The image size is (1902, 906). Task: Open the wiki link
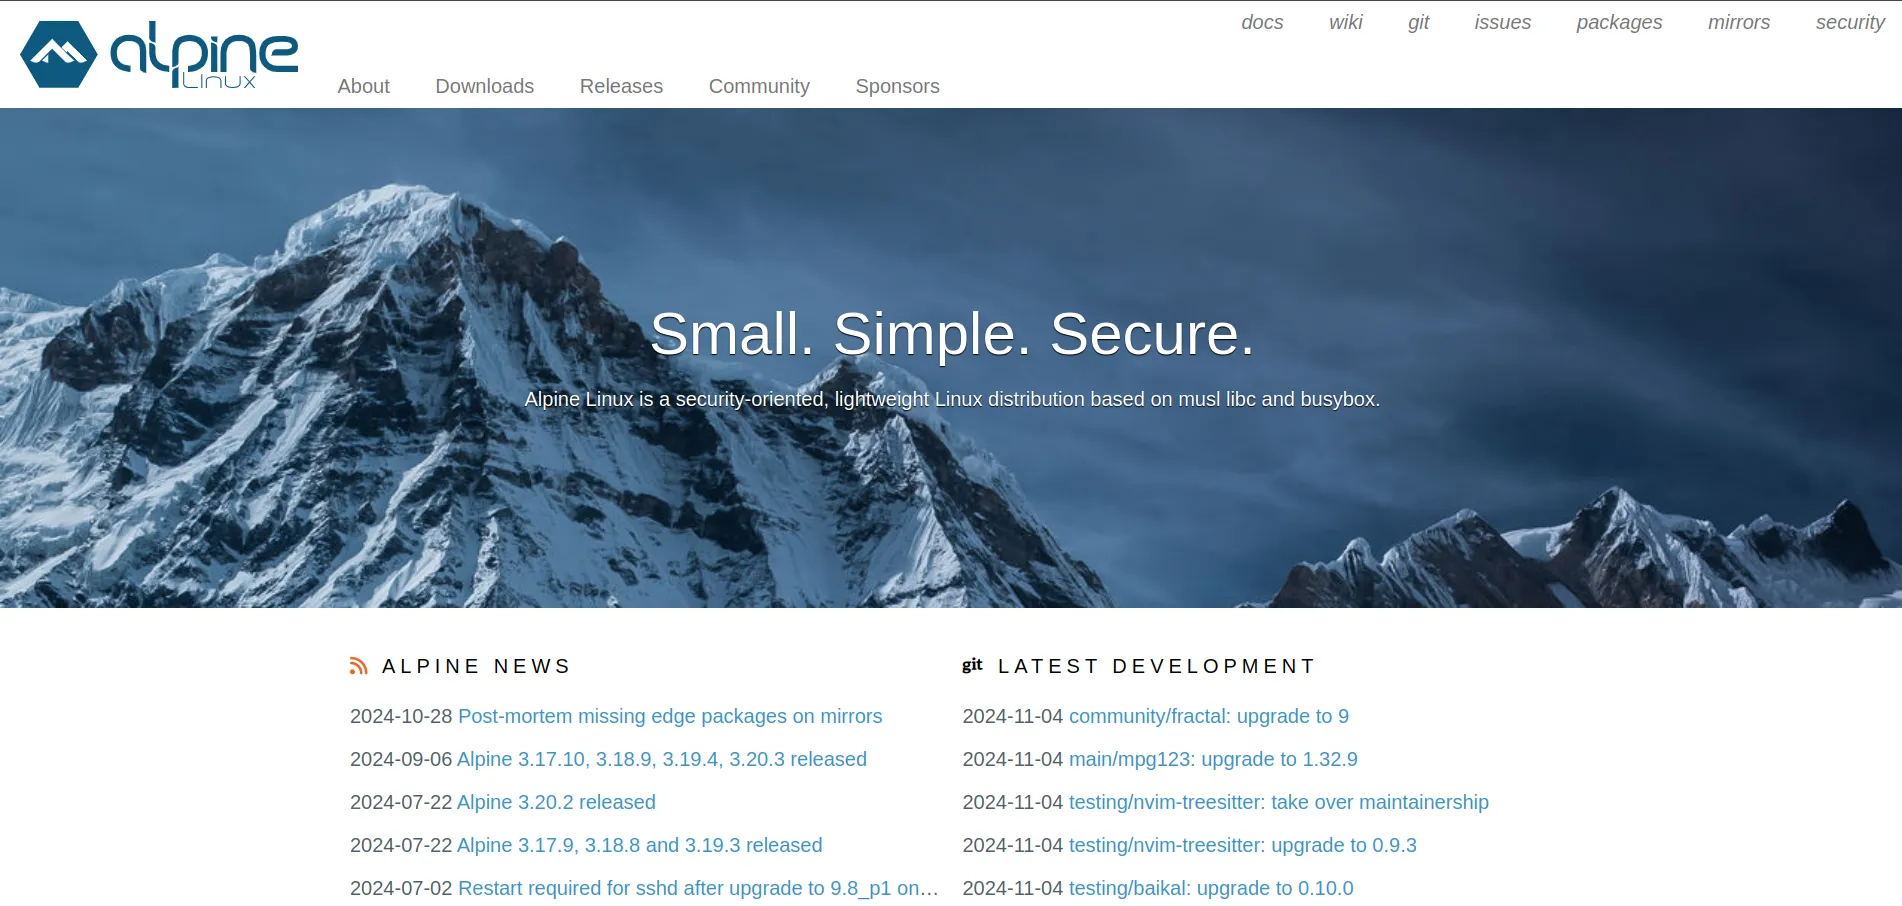click(x=1346, y=22)
